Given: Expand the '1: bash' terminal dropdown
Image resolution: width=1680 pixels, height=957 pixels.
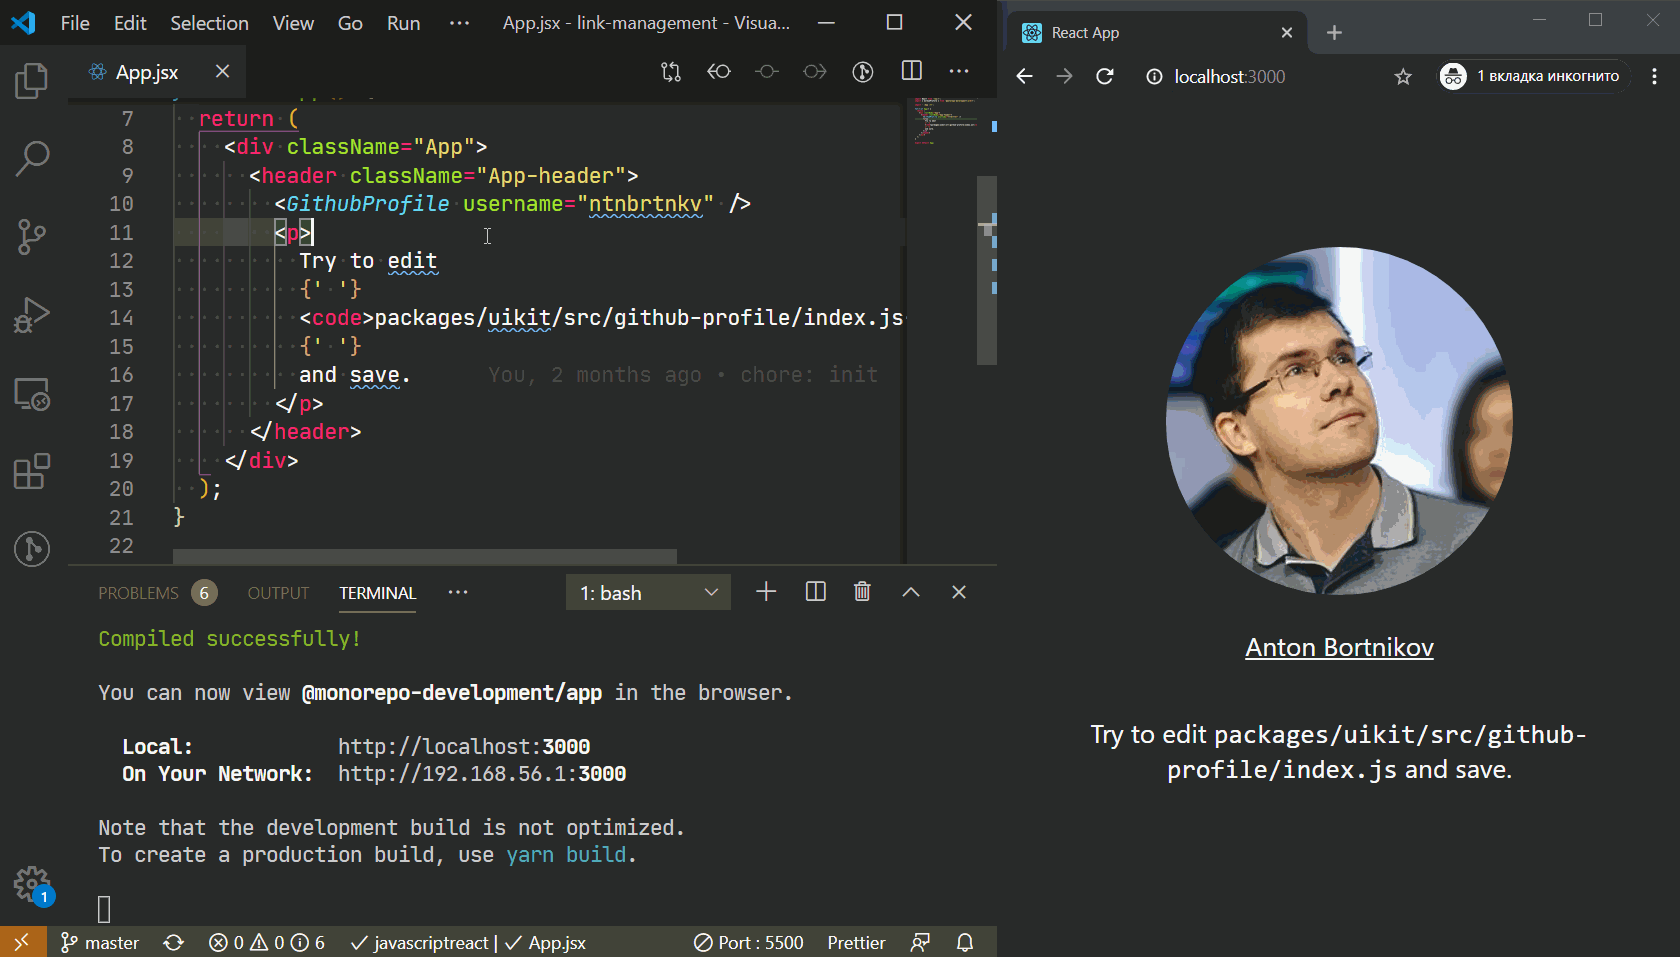Looking at the screenshot, I should (648, 593).
